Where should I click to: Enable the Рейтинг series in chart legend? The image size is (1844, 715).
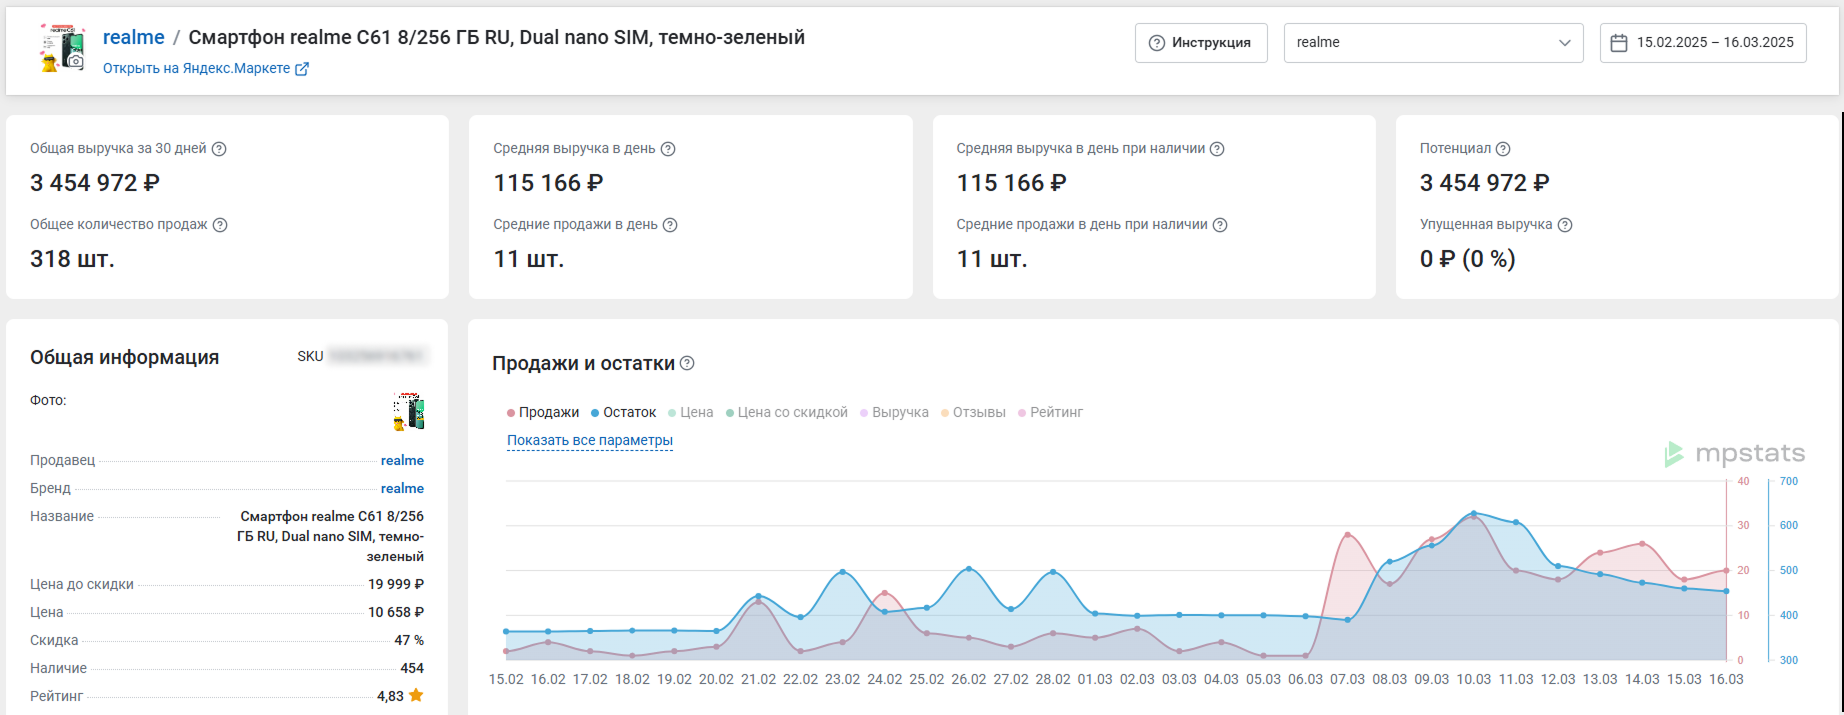point(1050,412)
